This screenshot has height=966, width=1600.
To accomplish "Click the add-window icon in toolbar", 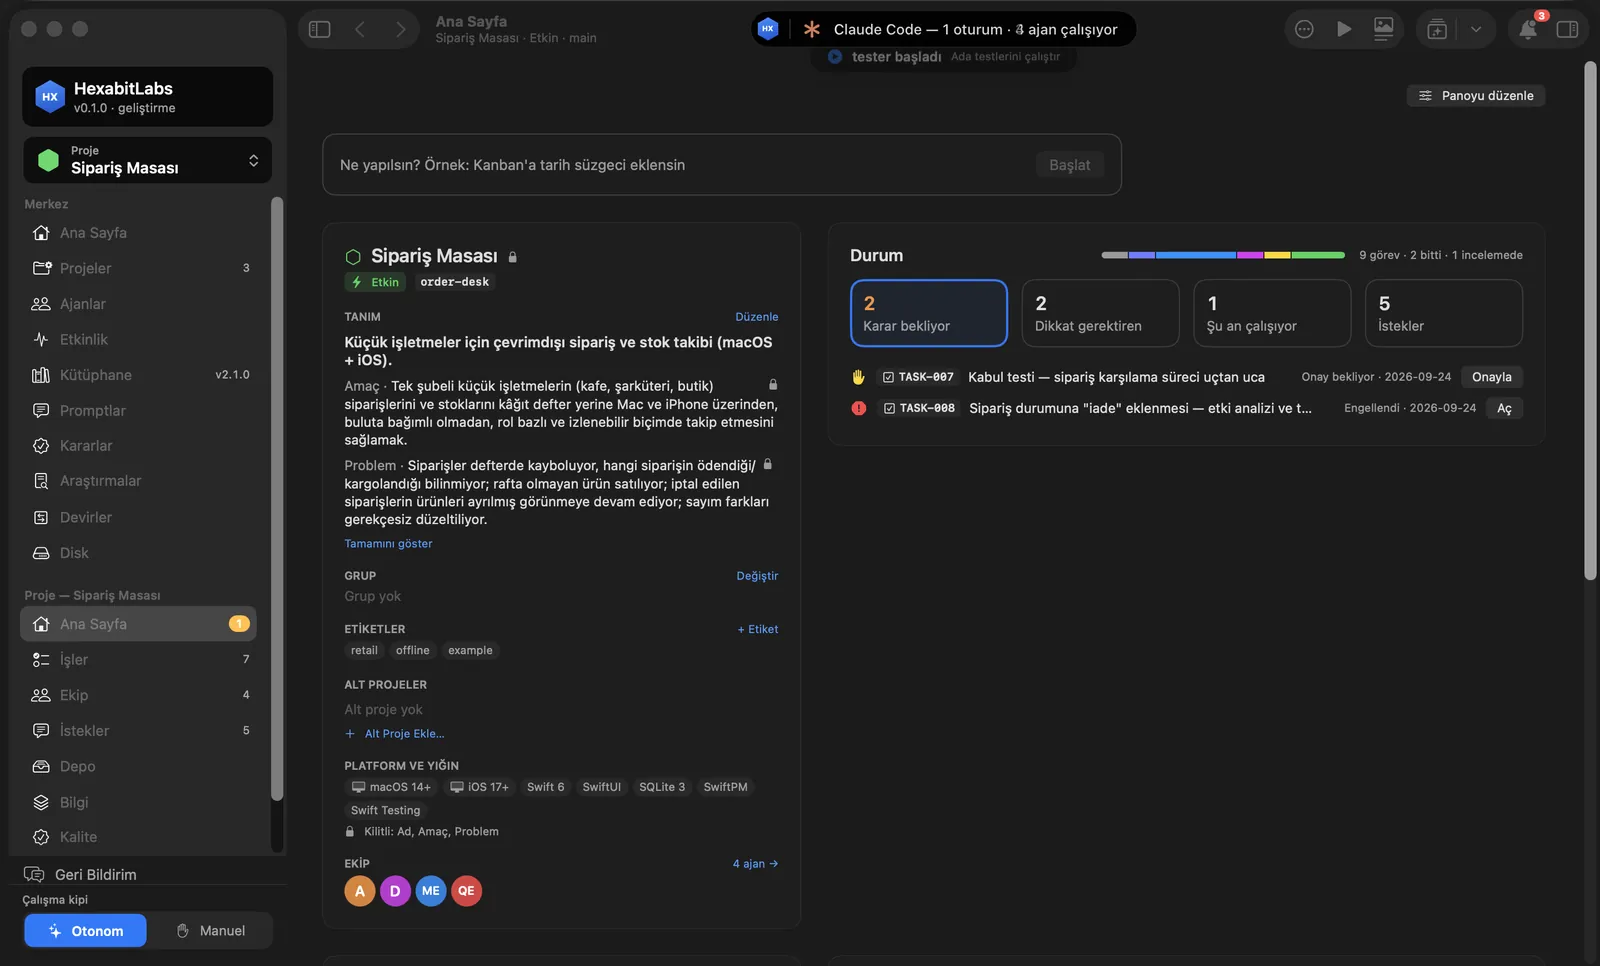I will [1437, 30].
